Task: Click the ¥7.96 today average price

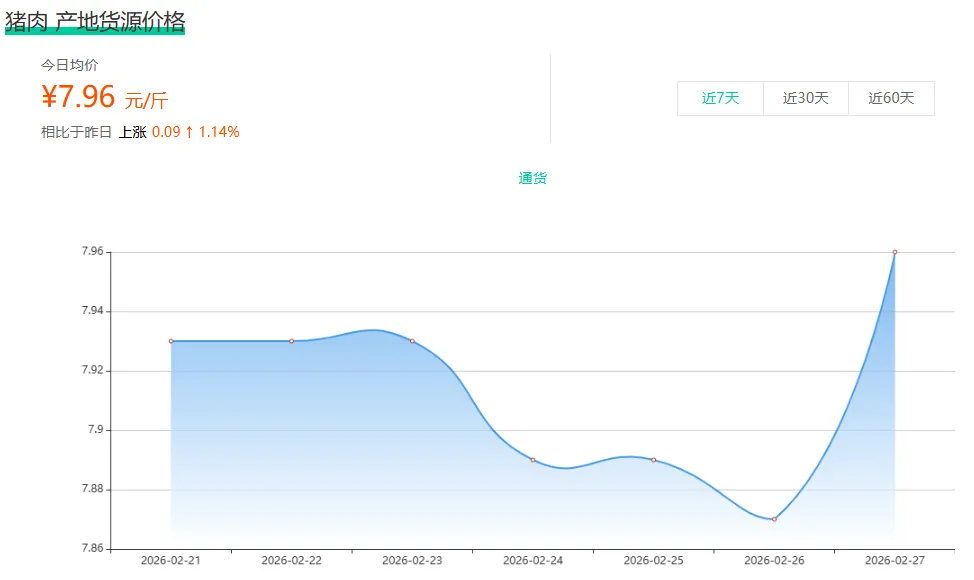Action: [79, 97]
